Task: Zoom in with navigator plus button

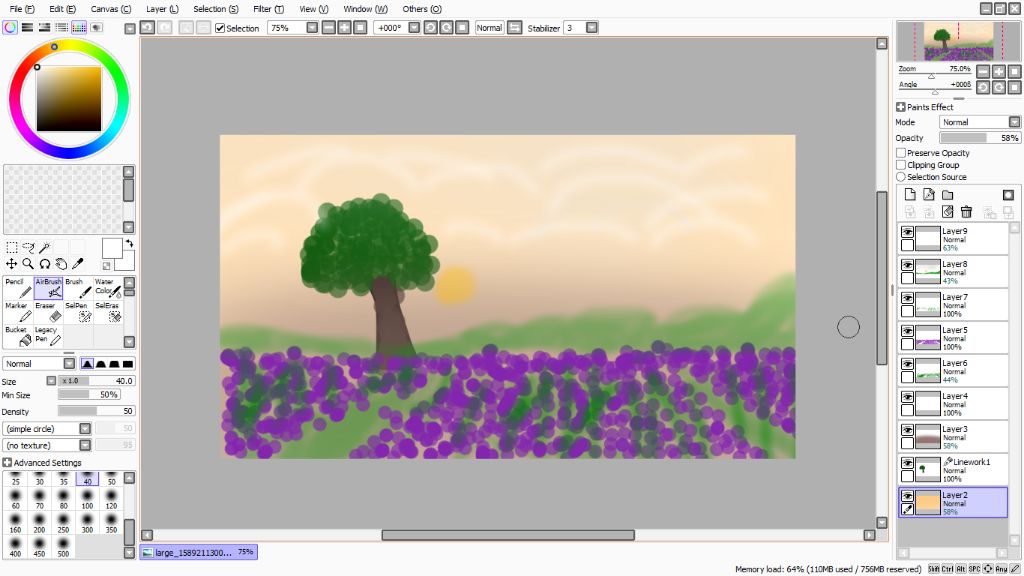Action: [x=999, y=71]
